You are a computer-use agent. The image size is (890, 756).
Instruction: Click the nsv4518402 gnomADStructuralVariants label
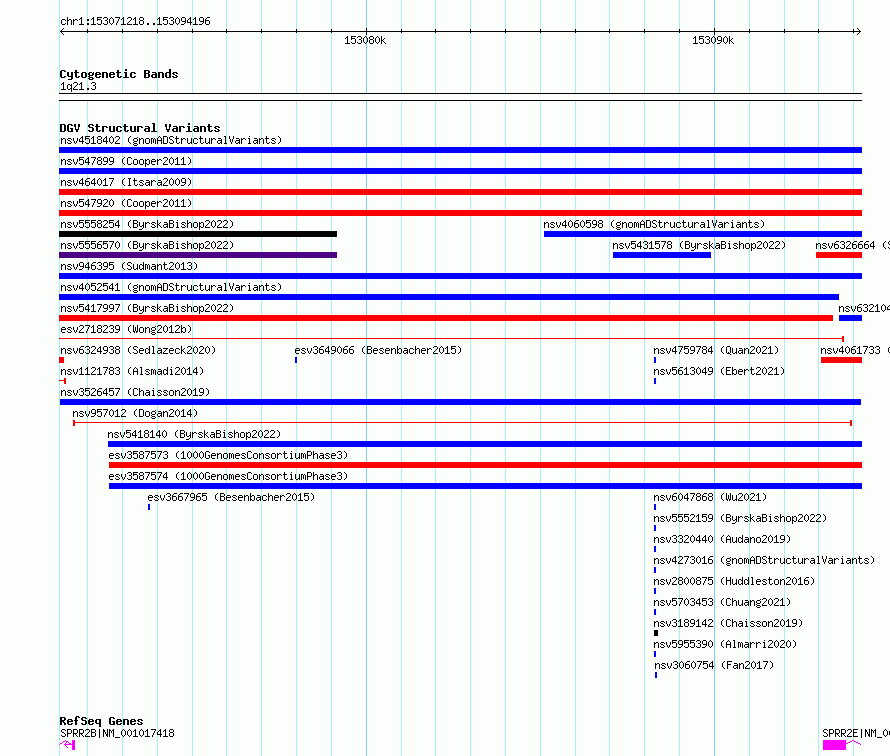click(171, 140)
